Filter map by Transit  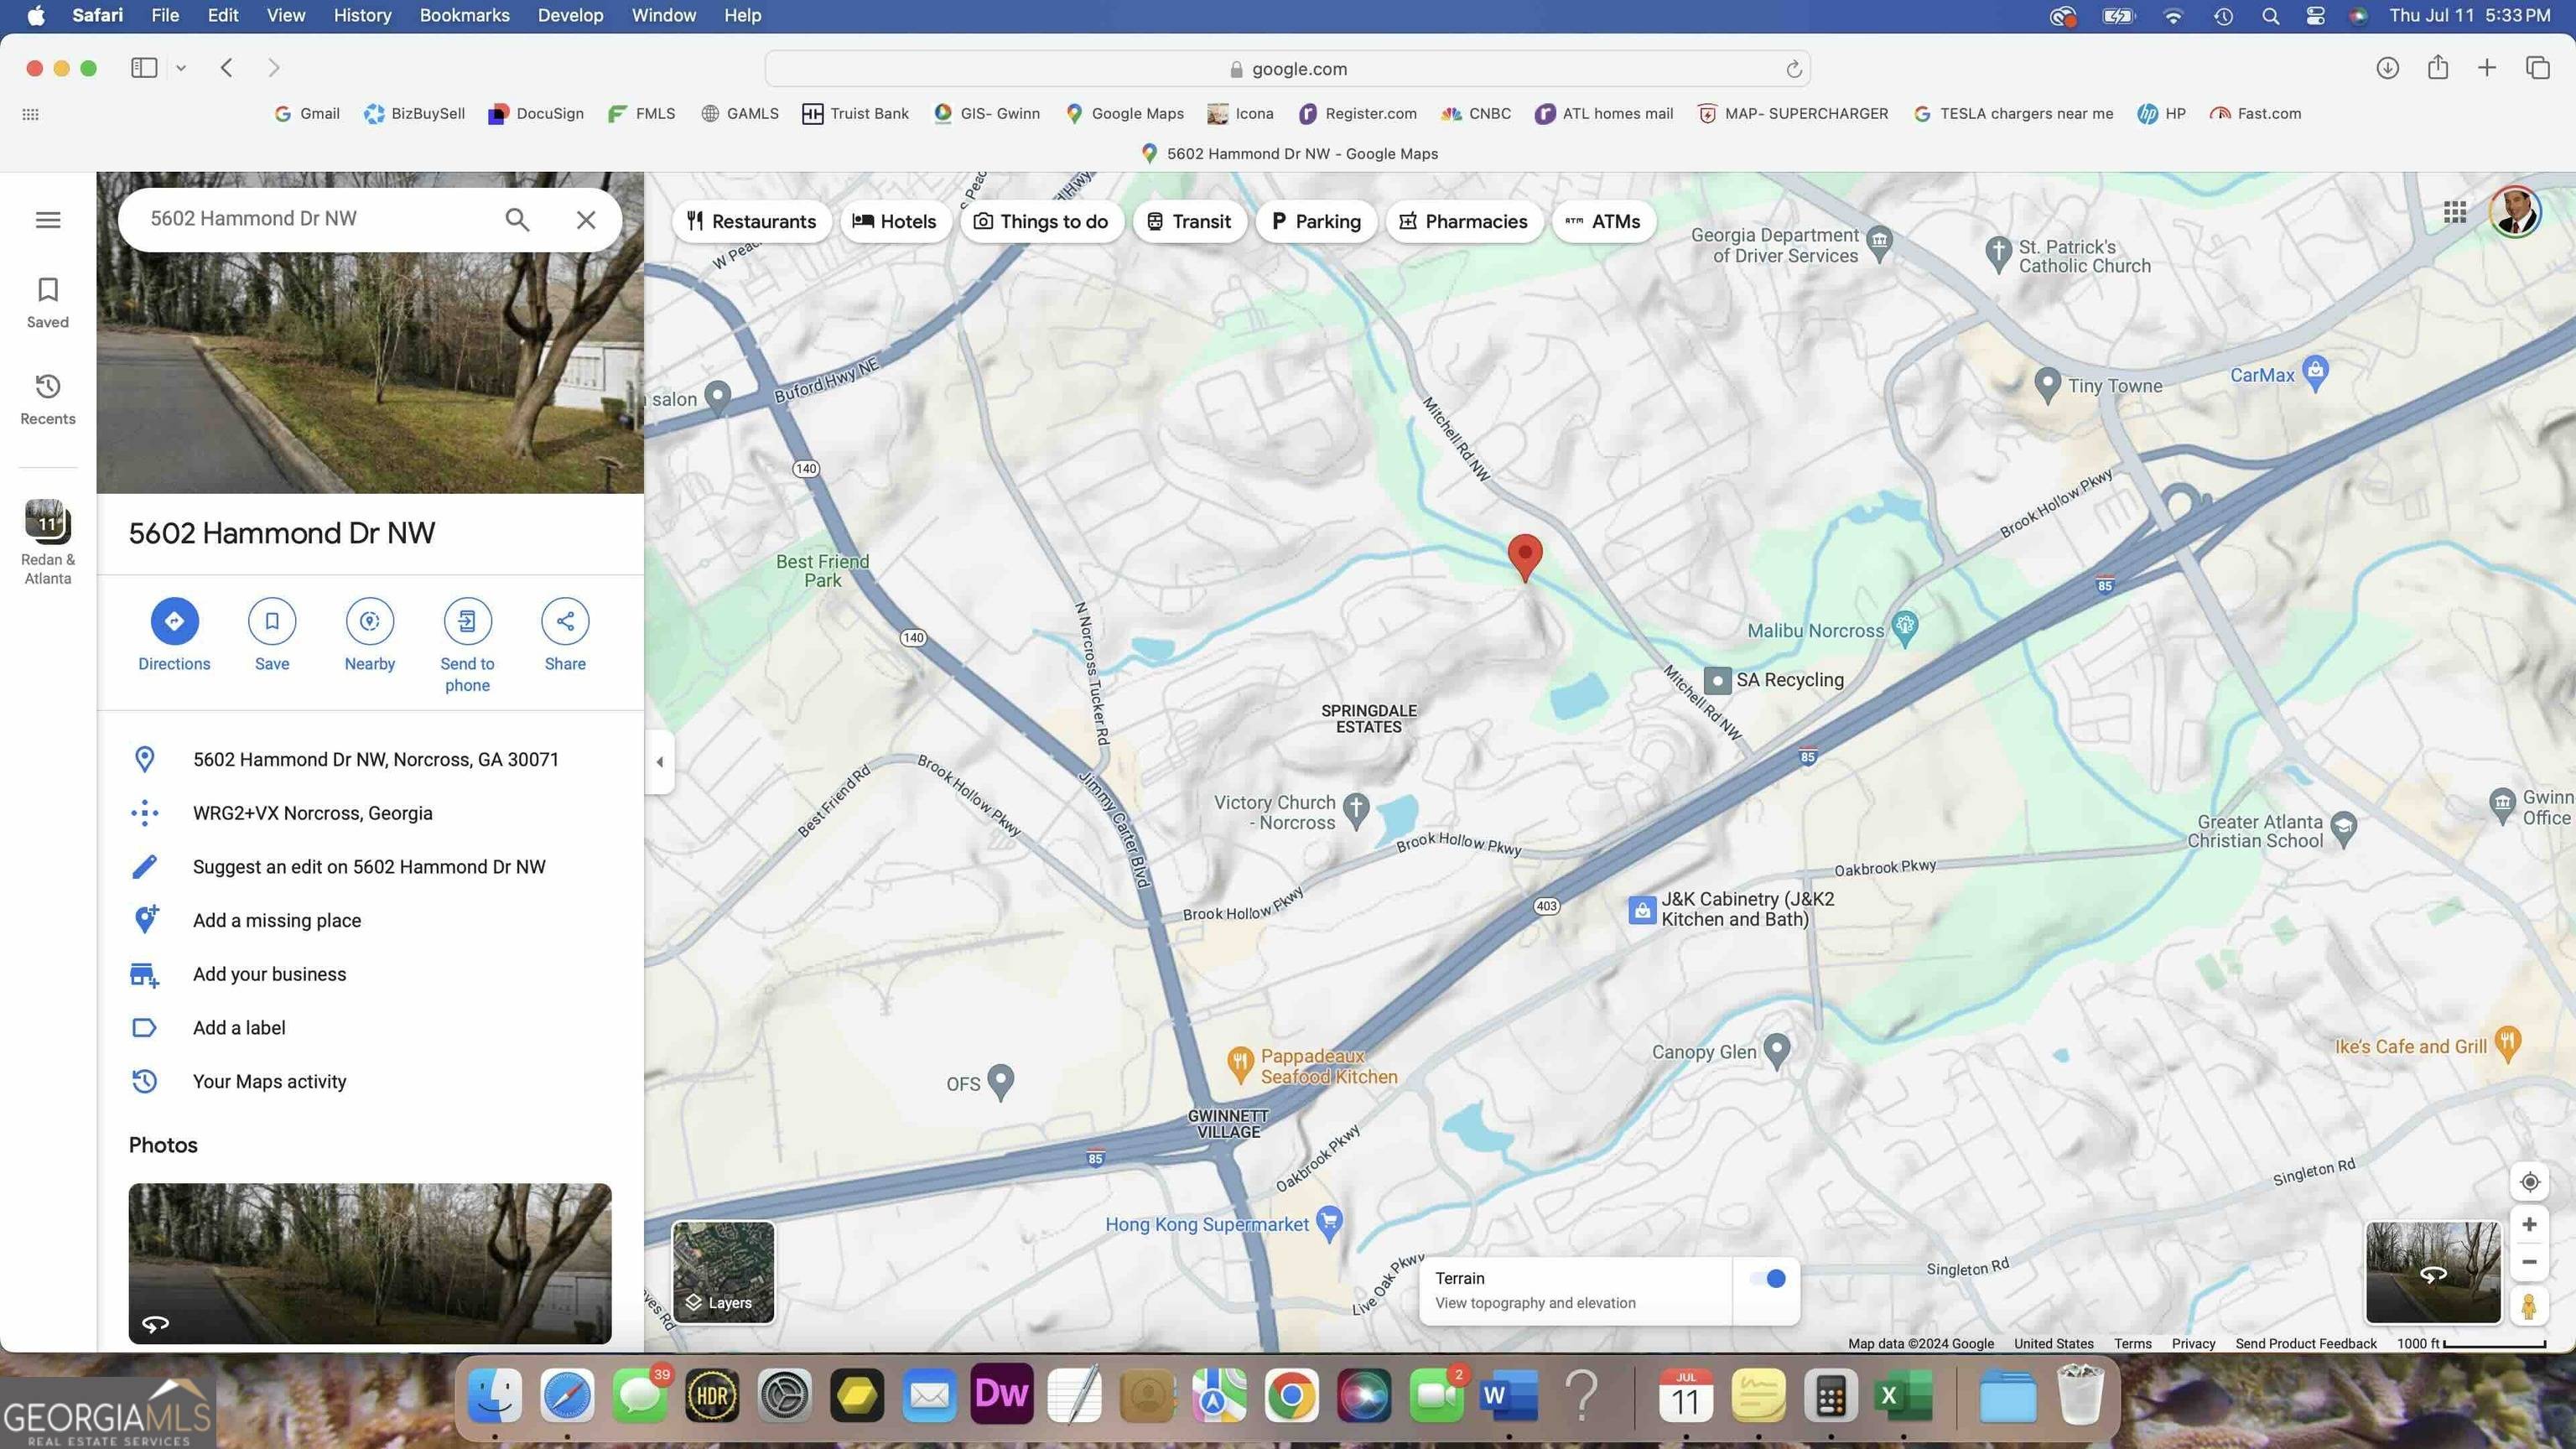(1188, 221)
